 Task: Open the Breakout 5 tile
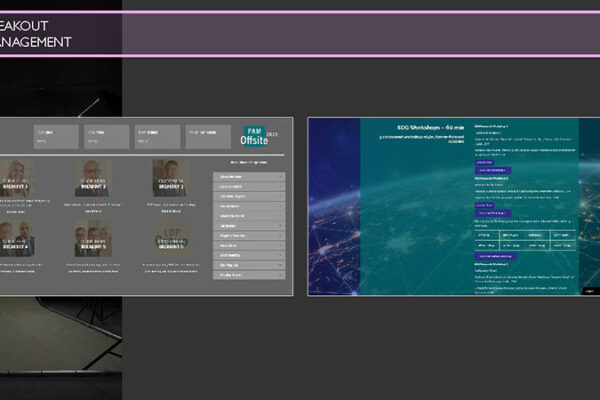point(93,239)
